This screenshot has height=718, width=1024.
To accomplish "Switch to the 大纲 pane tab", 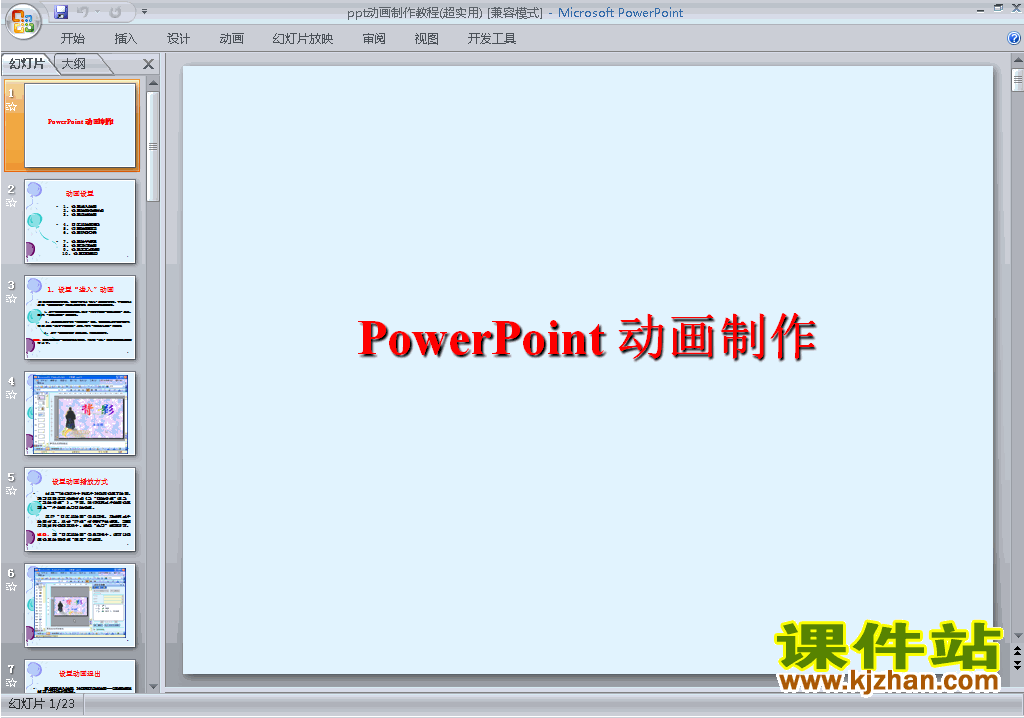I will (x=74, y=63).
